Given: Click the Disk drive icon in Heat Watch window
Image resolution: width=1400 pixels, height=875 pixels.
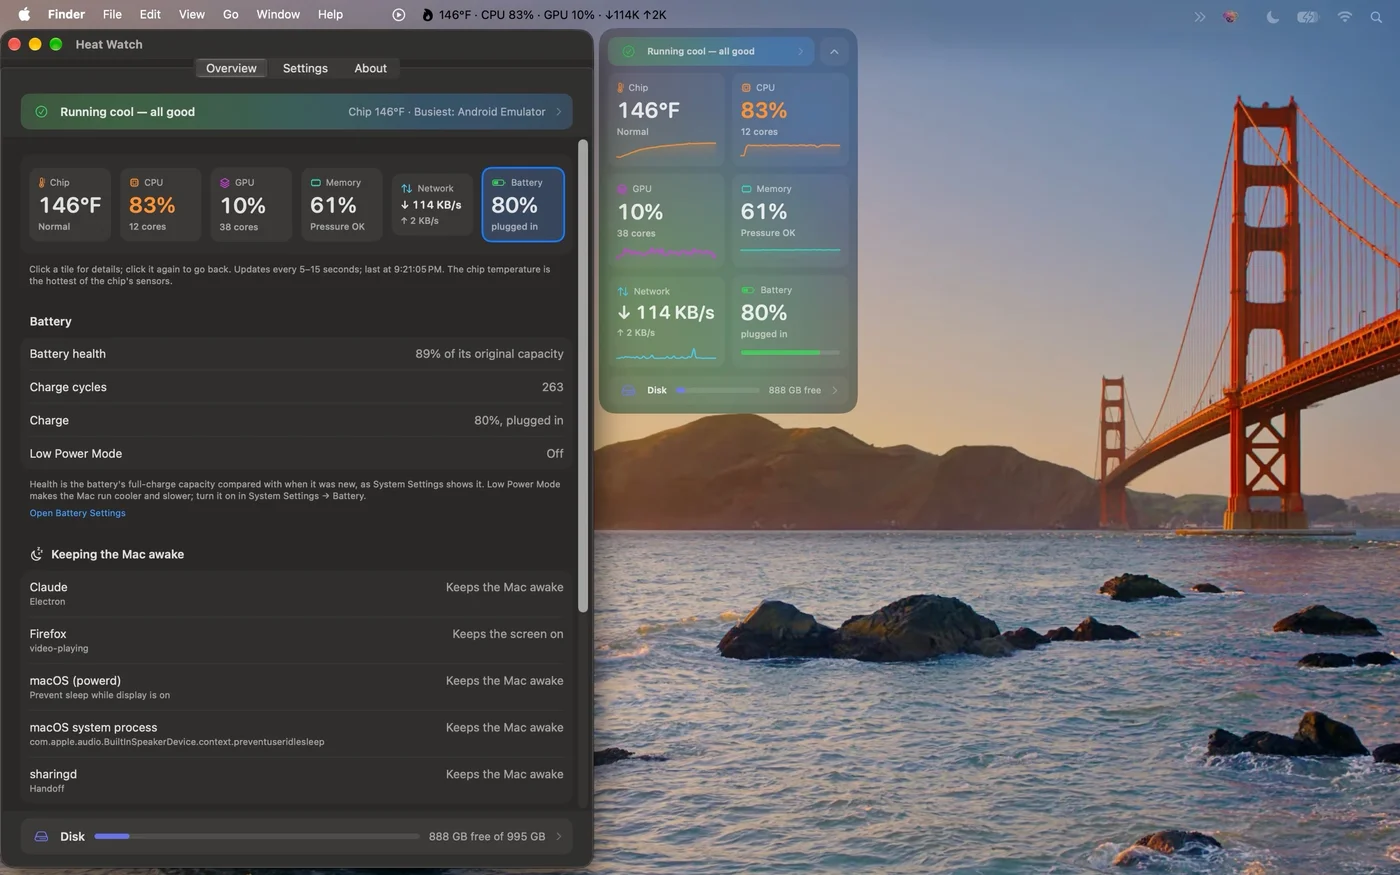Looking at the screenshot, I should (x=41, y=836).
